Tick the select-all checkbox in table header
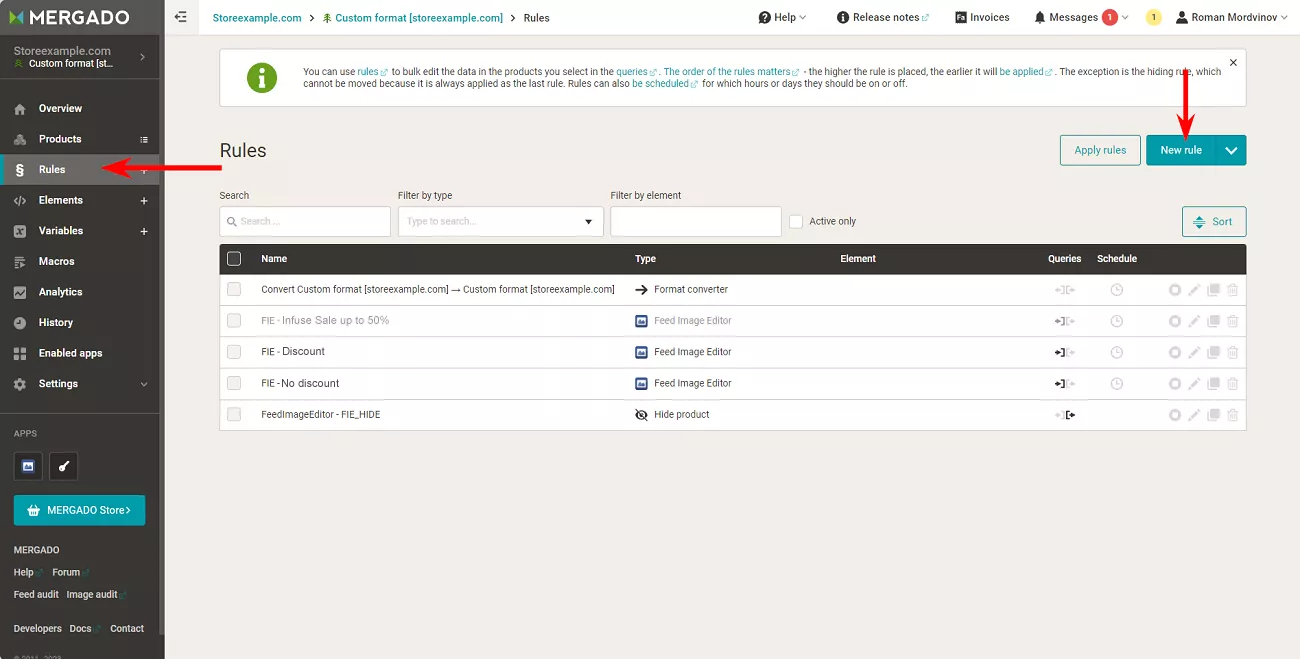Image resolution: width=1300 pixels, height=659 pixels. 234,259
